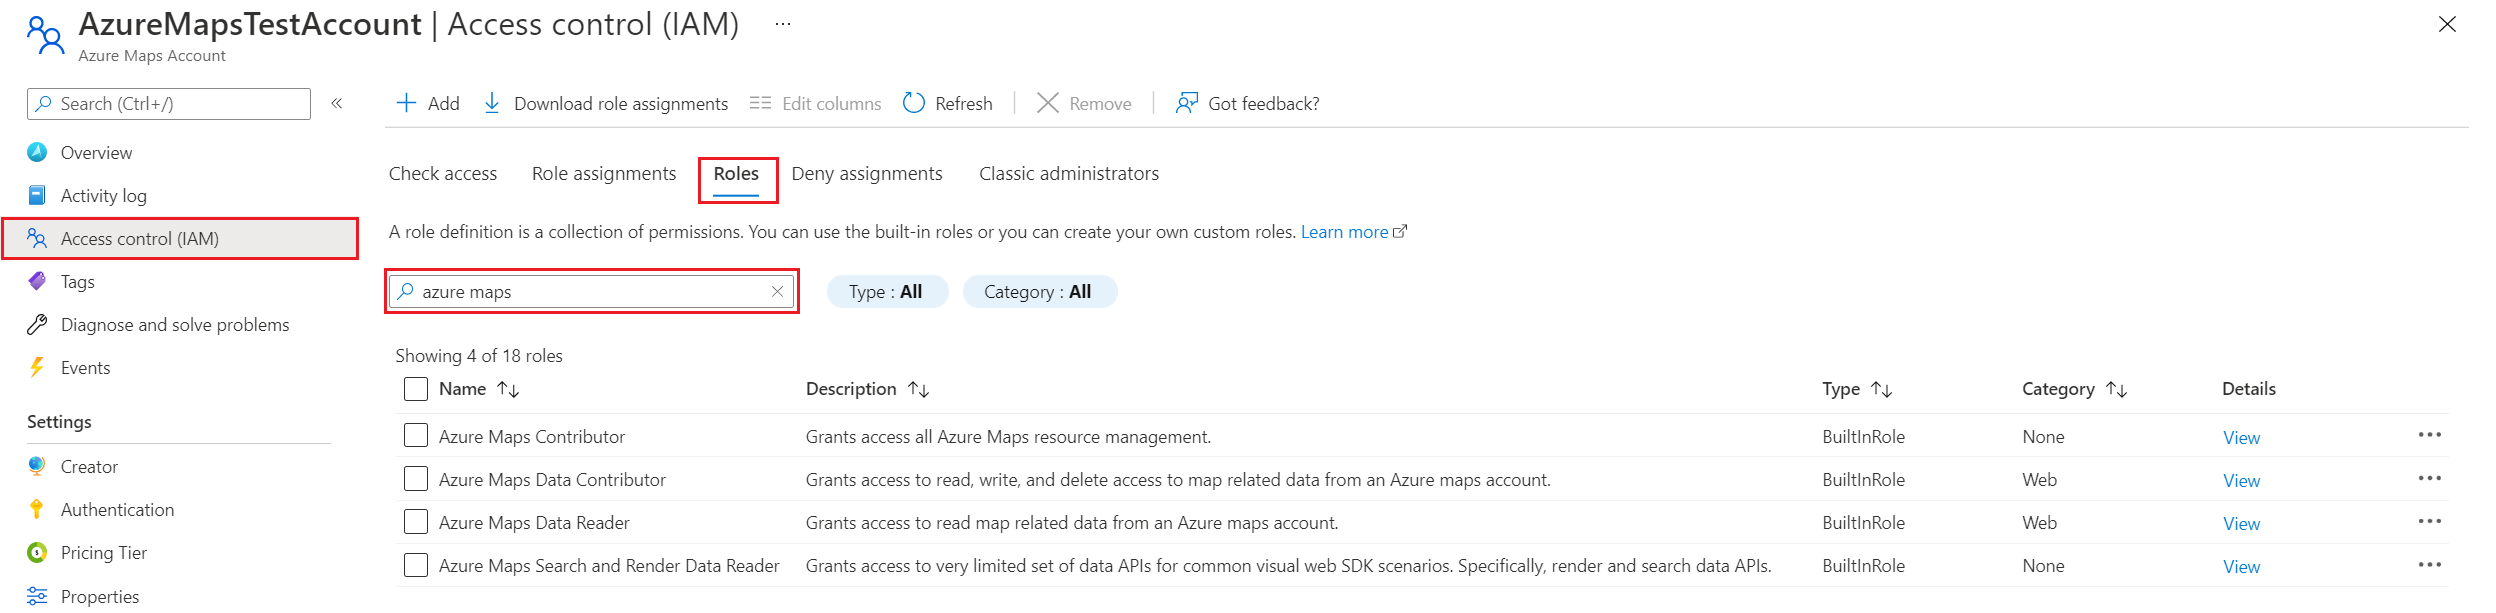Switch to the Role assignments tab
Image resolution: width=2496 pixels, height=613 pixels.
coord(604,174)
